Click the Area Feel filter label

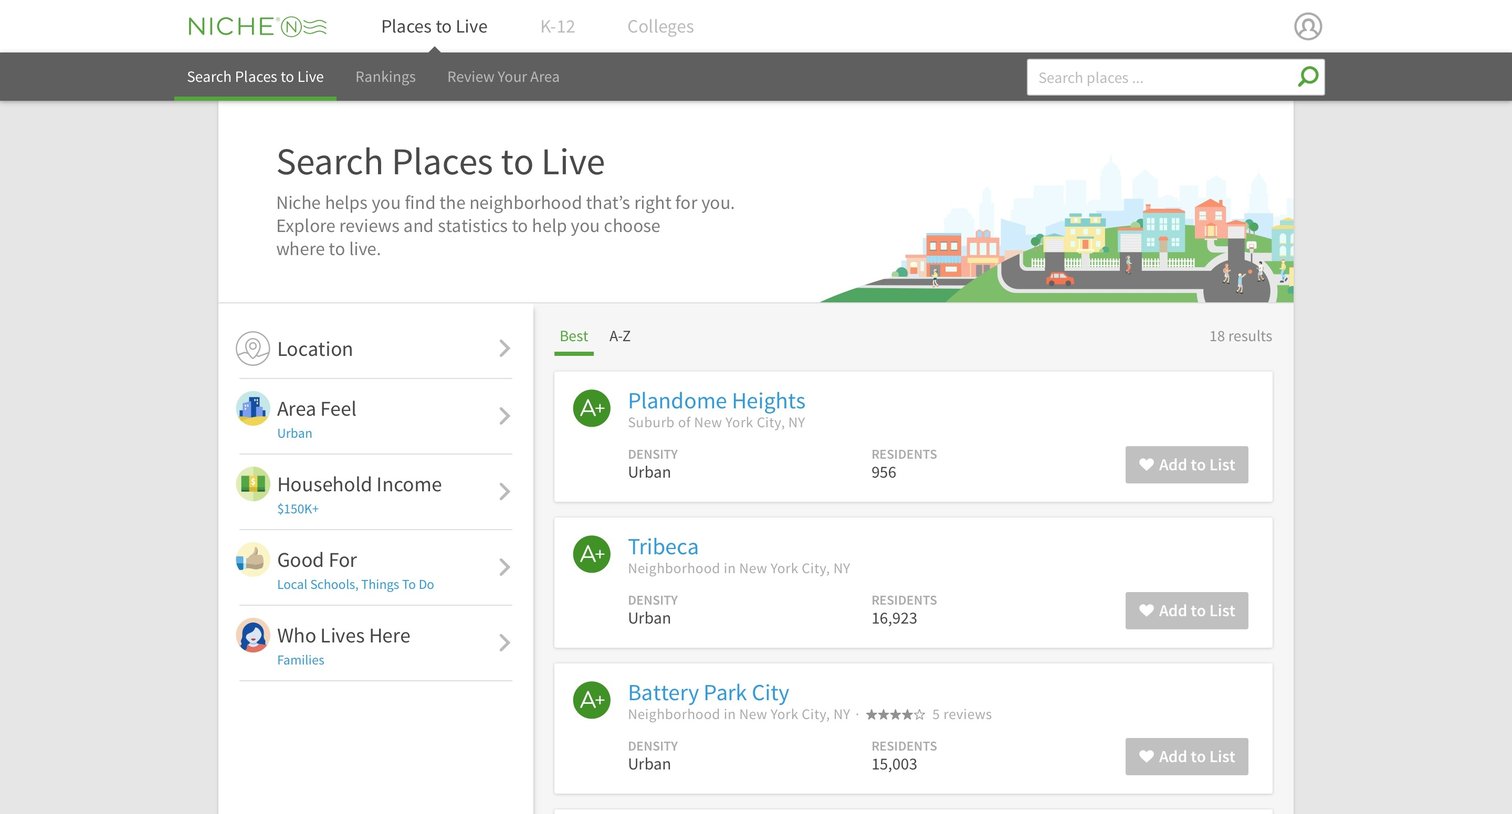(316, 409)
